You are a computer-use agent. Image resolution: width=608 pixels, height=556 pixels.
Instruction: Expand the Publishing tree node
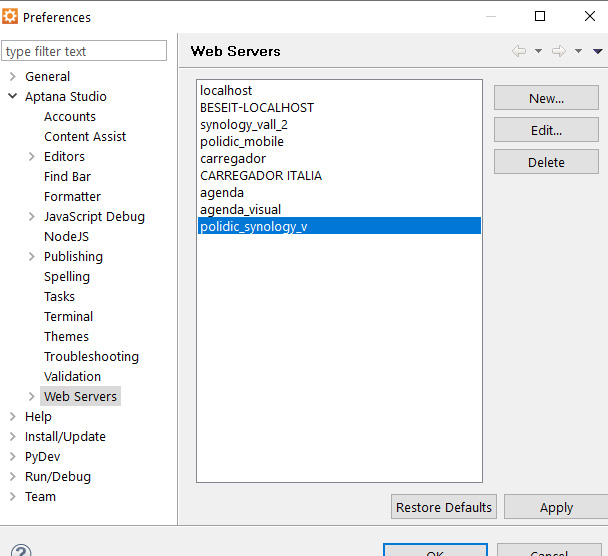click(x=31, y=256)
